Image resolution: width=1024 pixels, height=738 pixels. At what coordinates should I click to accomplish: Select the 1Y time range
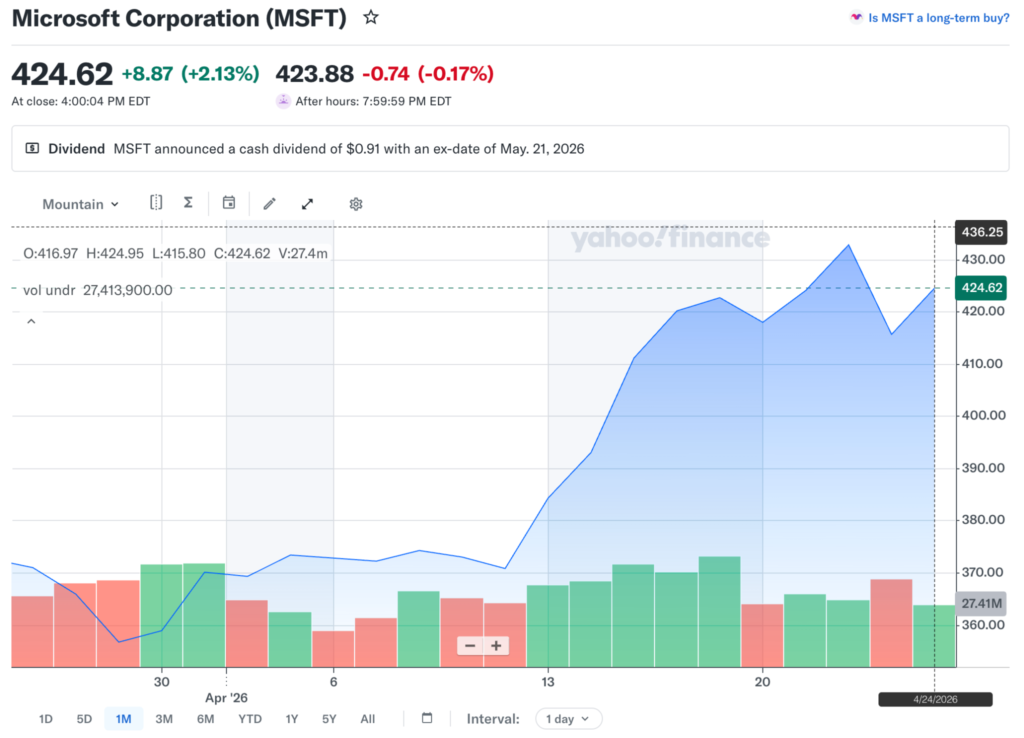click(x=292, y=719)
